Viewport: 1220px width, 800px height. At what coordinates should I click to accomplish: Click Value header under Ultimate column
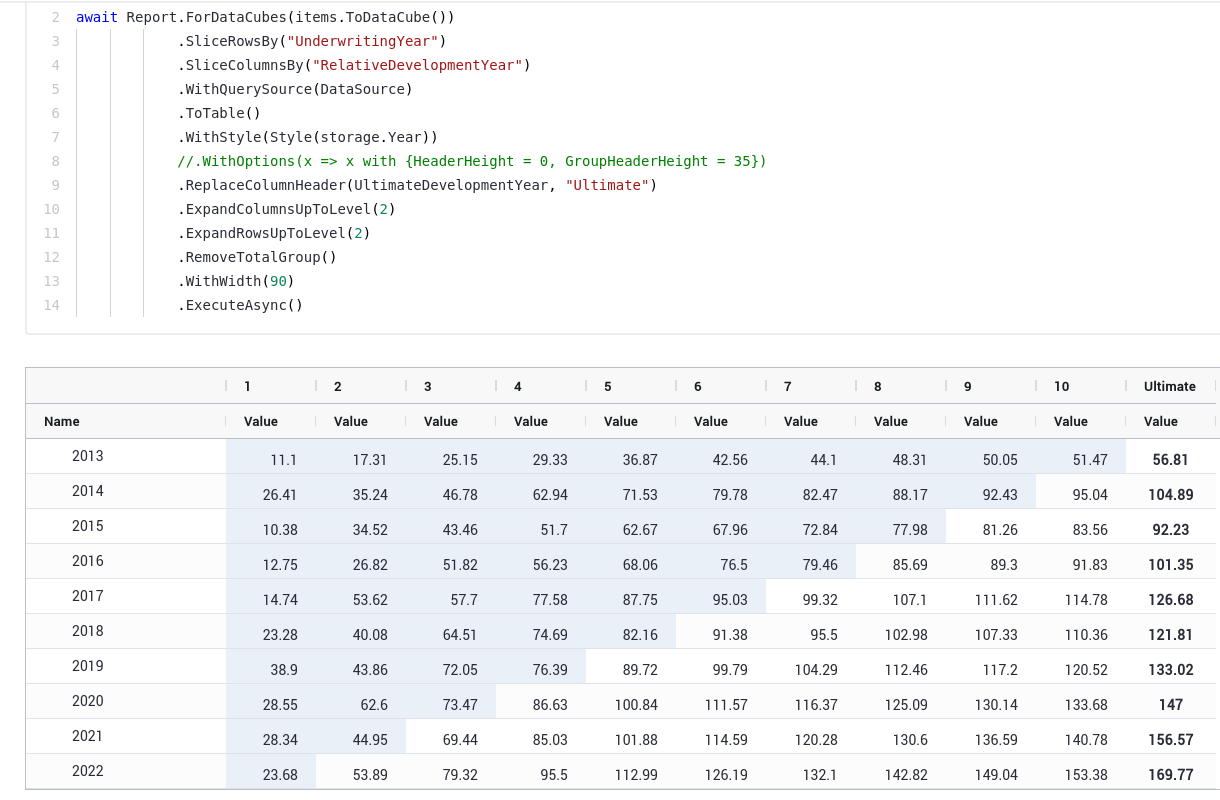(1161, 422)
